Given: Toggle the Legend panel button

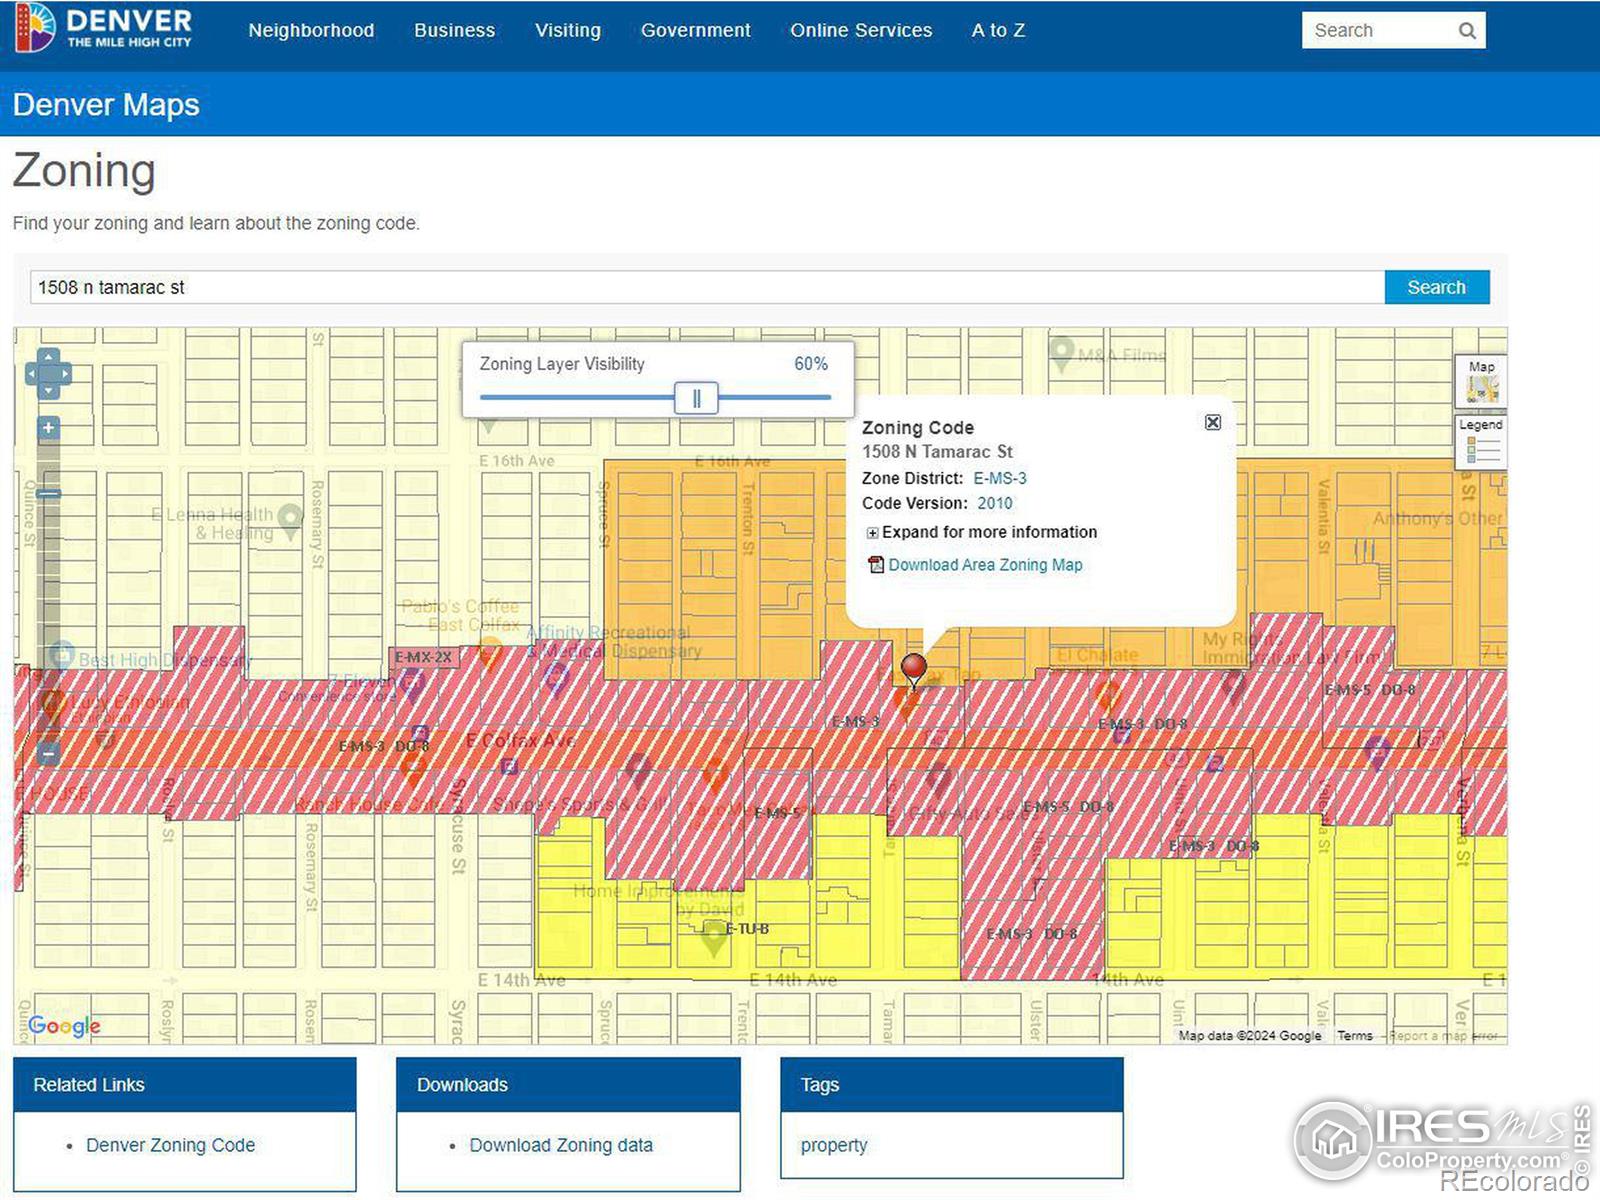Looking at the screenshot, I should click(x=1481, y=440).
